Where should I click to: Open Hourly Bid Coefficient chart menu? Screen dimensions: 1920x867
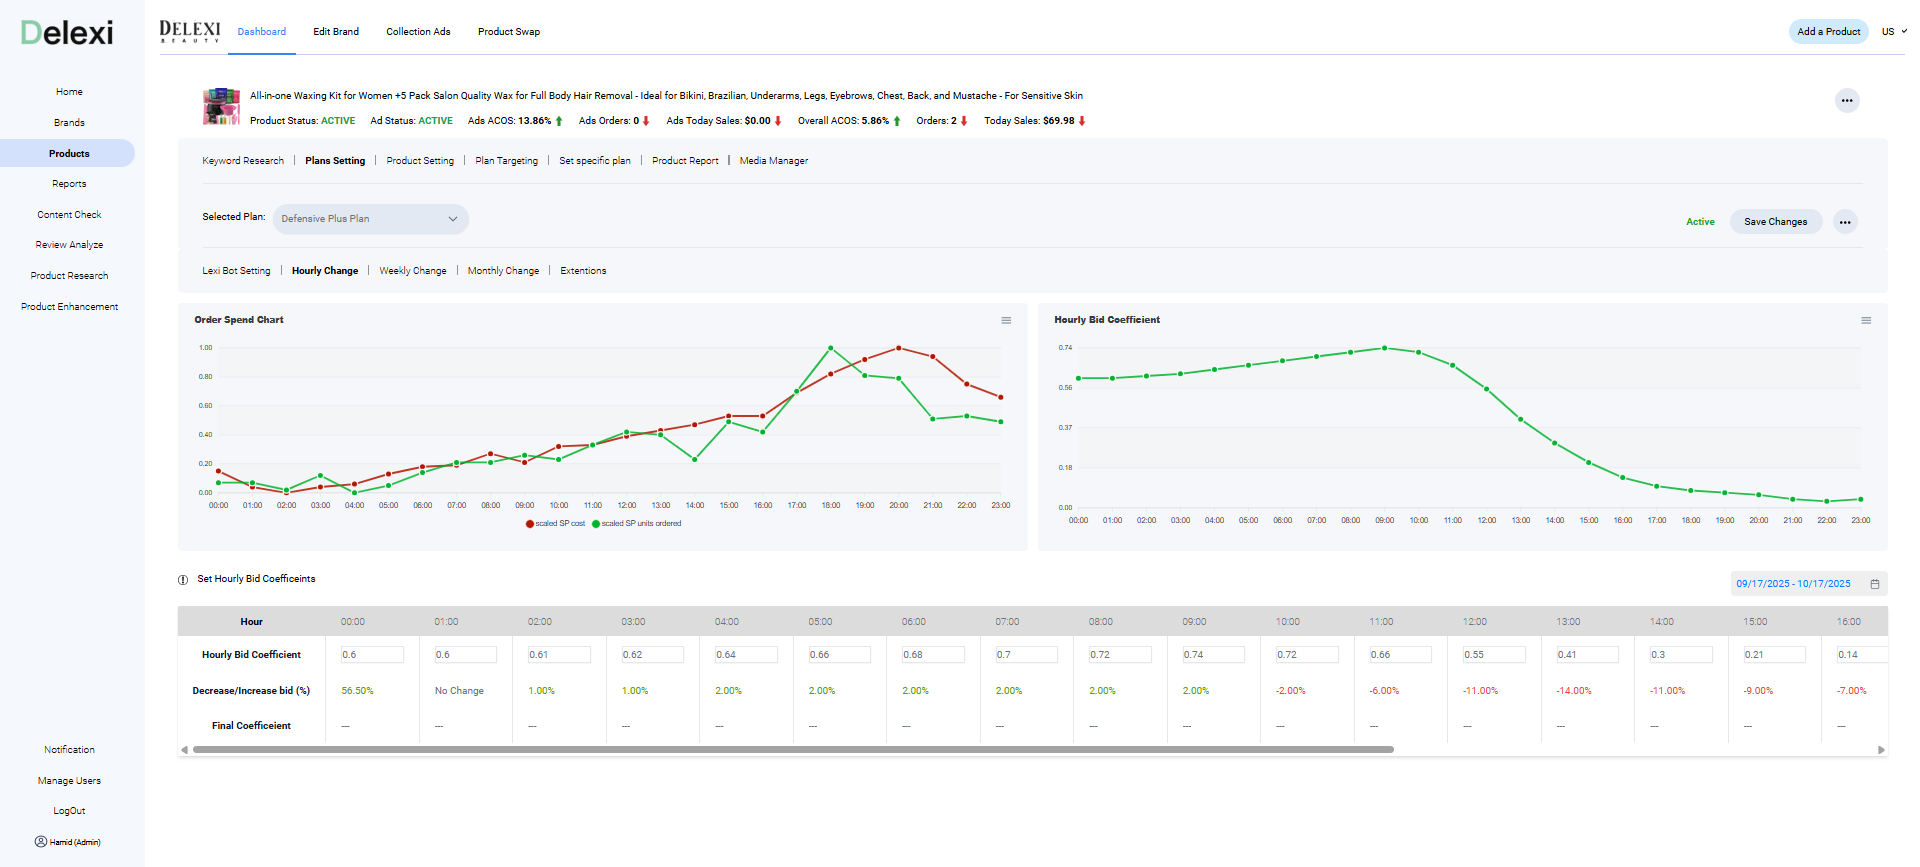click(x=1865, y=321)
